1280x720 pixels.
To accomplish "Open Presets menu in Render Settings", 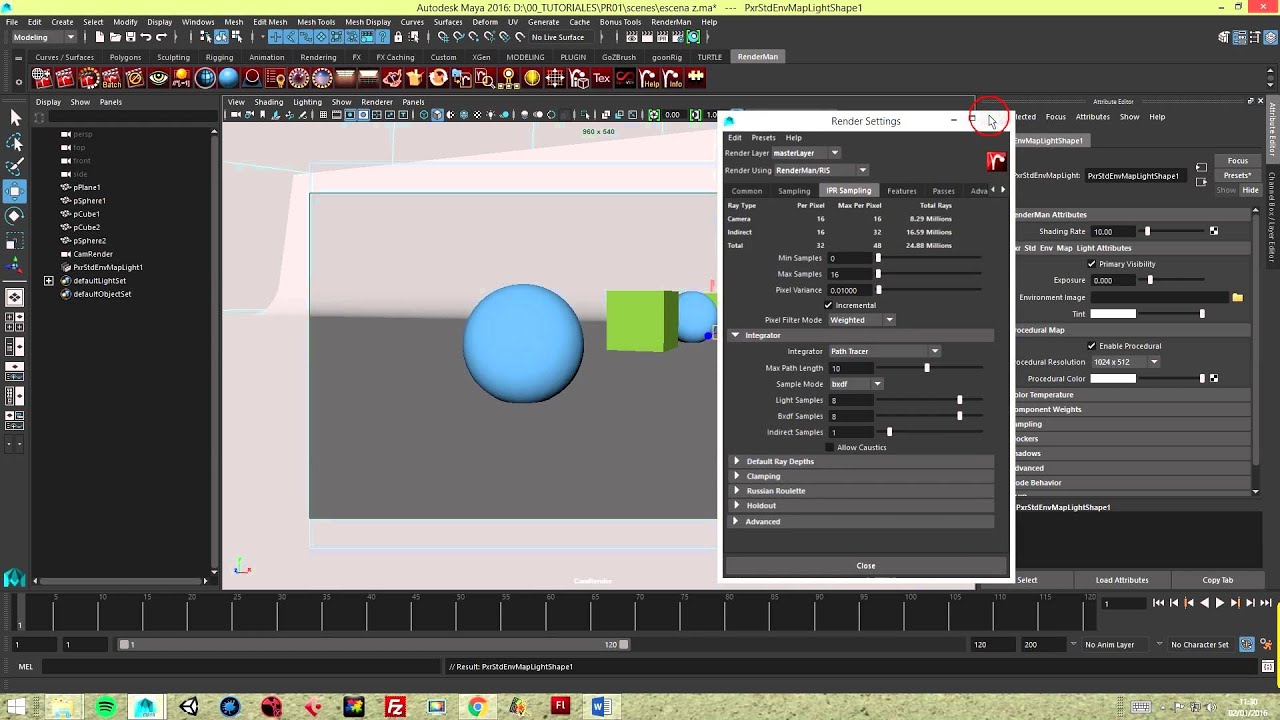I will pos(763,138).
